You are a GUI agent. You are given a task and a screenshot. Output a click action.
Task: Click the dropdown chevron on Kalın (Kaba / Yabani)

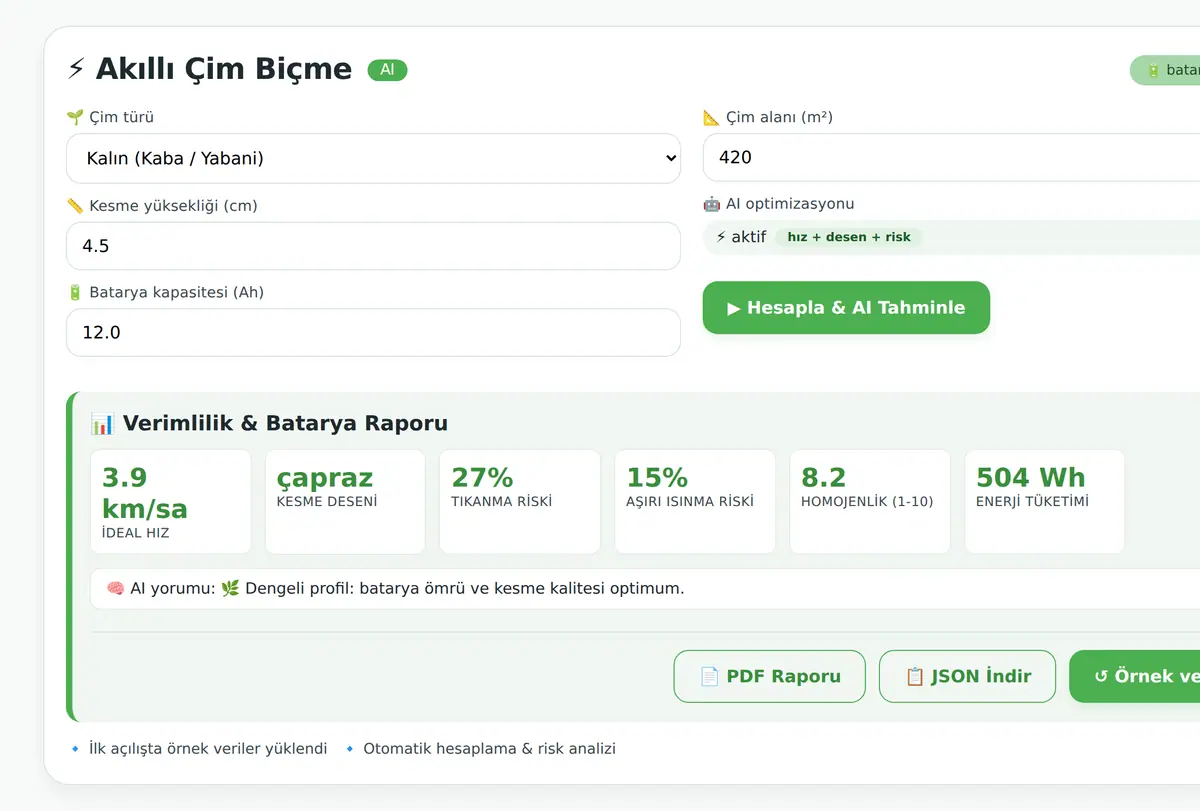pyautogui.click(x=670, y=158)
